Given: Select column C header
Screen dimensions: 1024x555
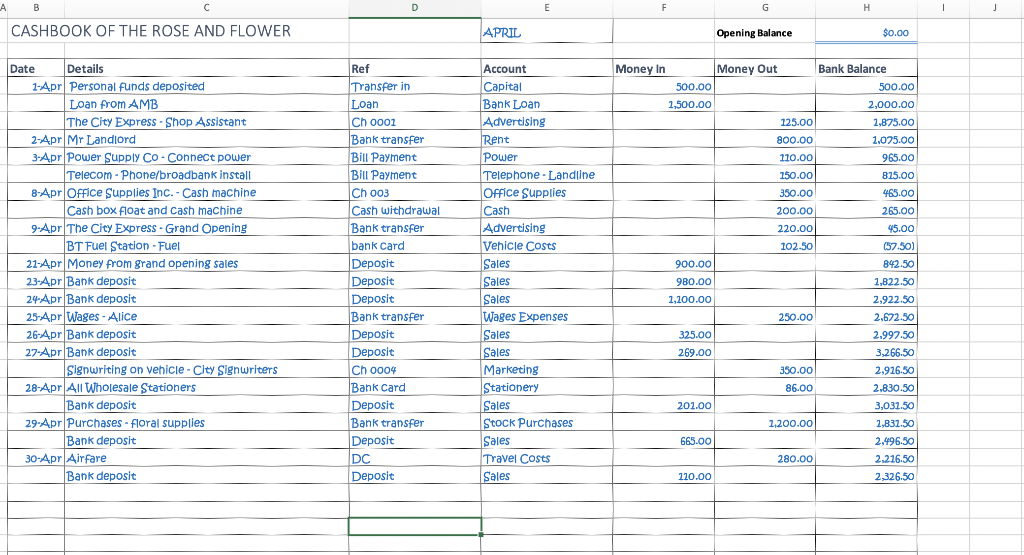Looking at the screenshot, I should click(206, 8).
